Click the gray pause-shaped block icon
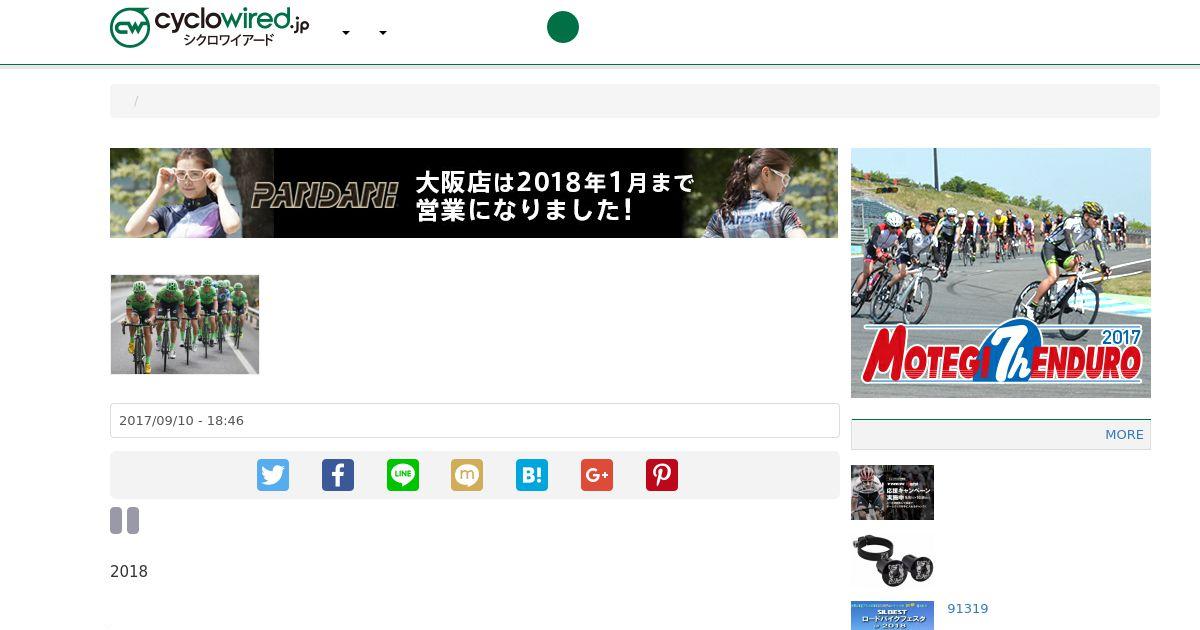Image resolution: width=1200 pixels, height=630 pixels. click(124, 520)
